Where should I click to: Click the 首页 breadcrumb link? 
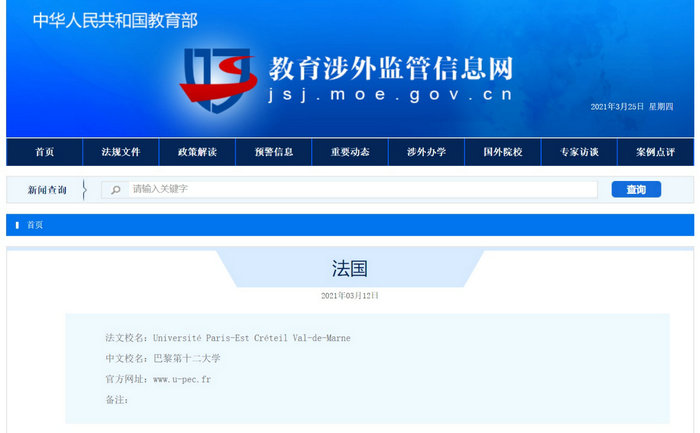click(35, 225)
